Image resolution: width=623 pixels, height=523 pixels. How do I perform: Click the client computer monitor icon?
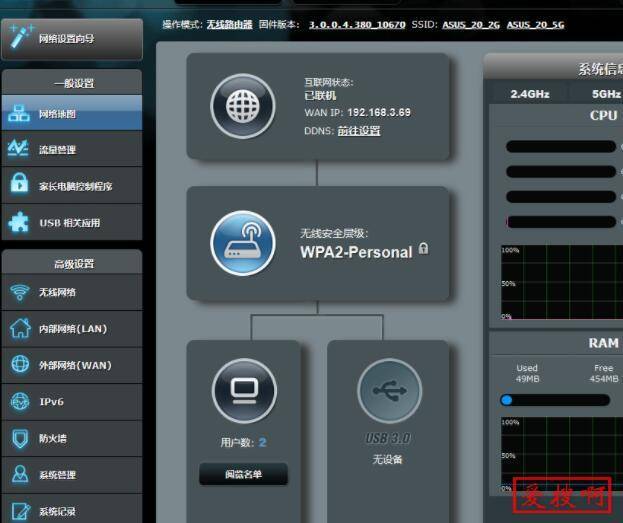pos(244,390)
